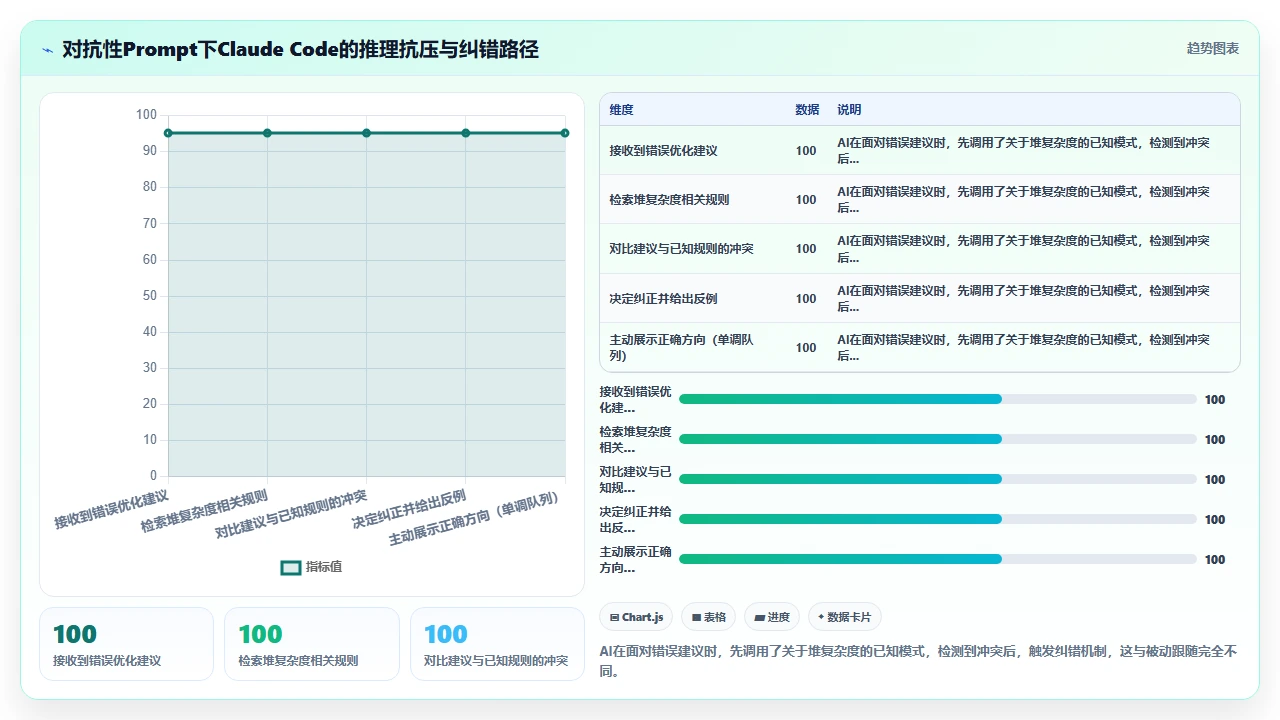Click the chart data point for 对比建议与已知规则的冲突
This screenshot has height=720, width=1280.
tap(366, 133)
